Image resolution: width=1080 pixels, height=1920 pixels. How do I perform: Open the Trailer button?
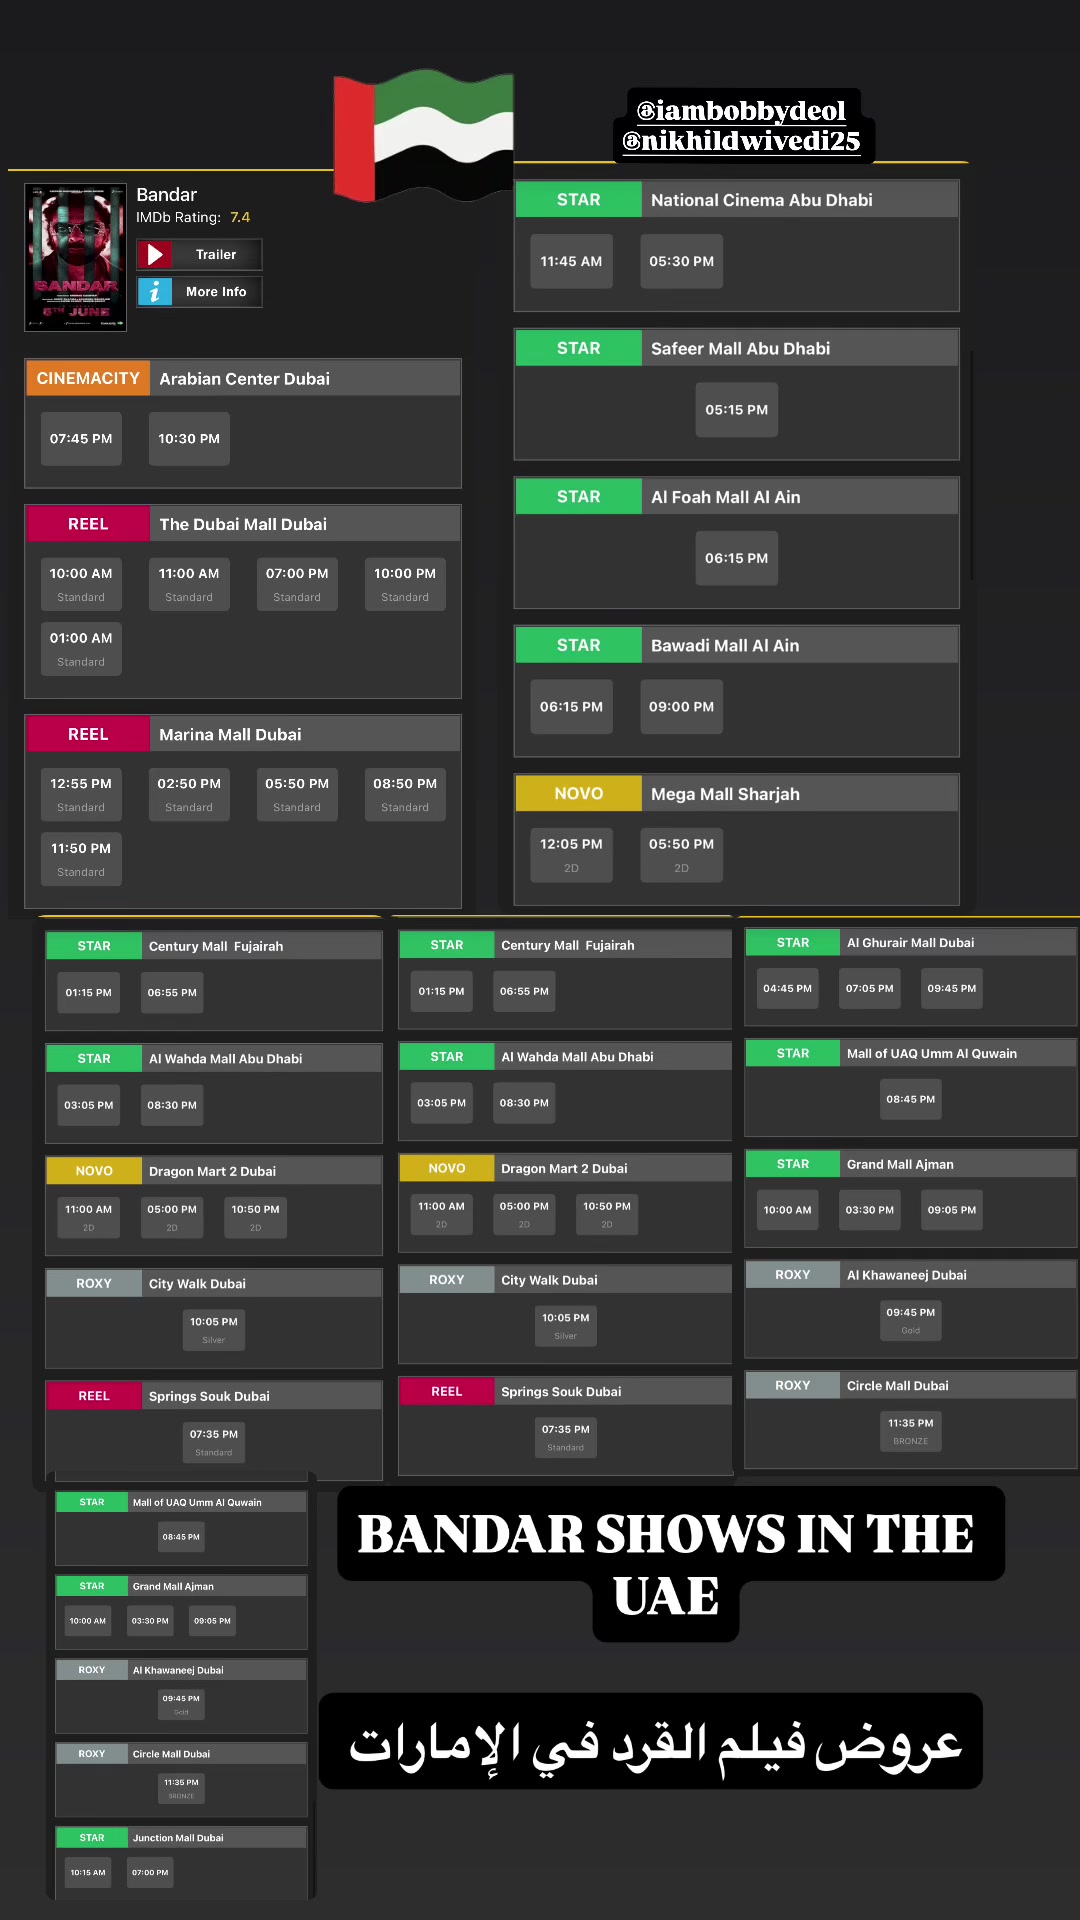200,255
